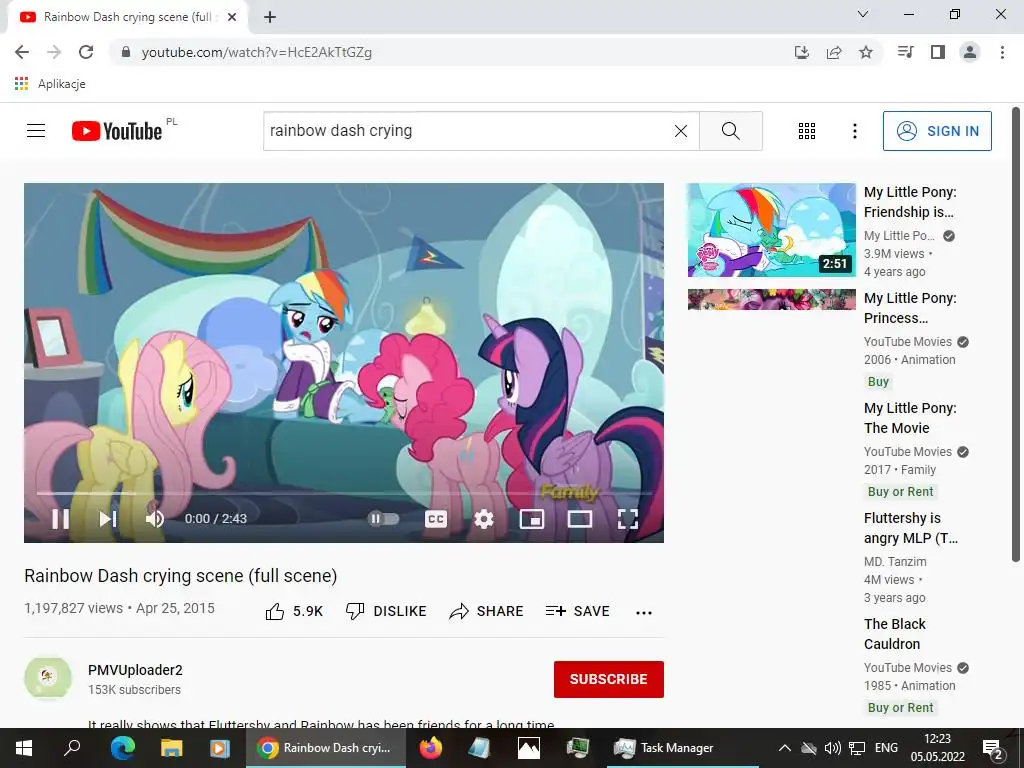Close the Rainbow Dash browser tab
Image resolution: width=1024 pixels, height=768 pixels.
coord(232,17)
